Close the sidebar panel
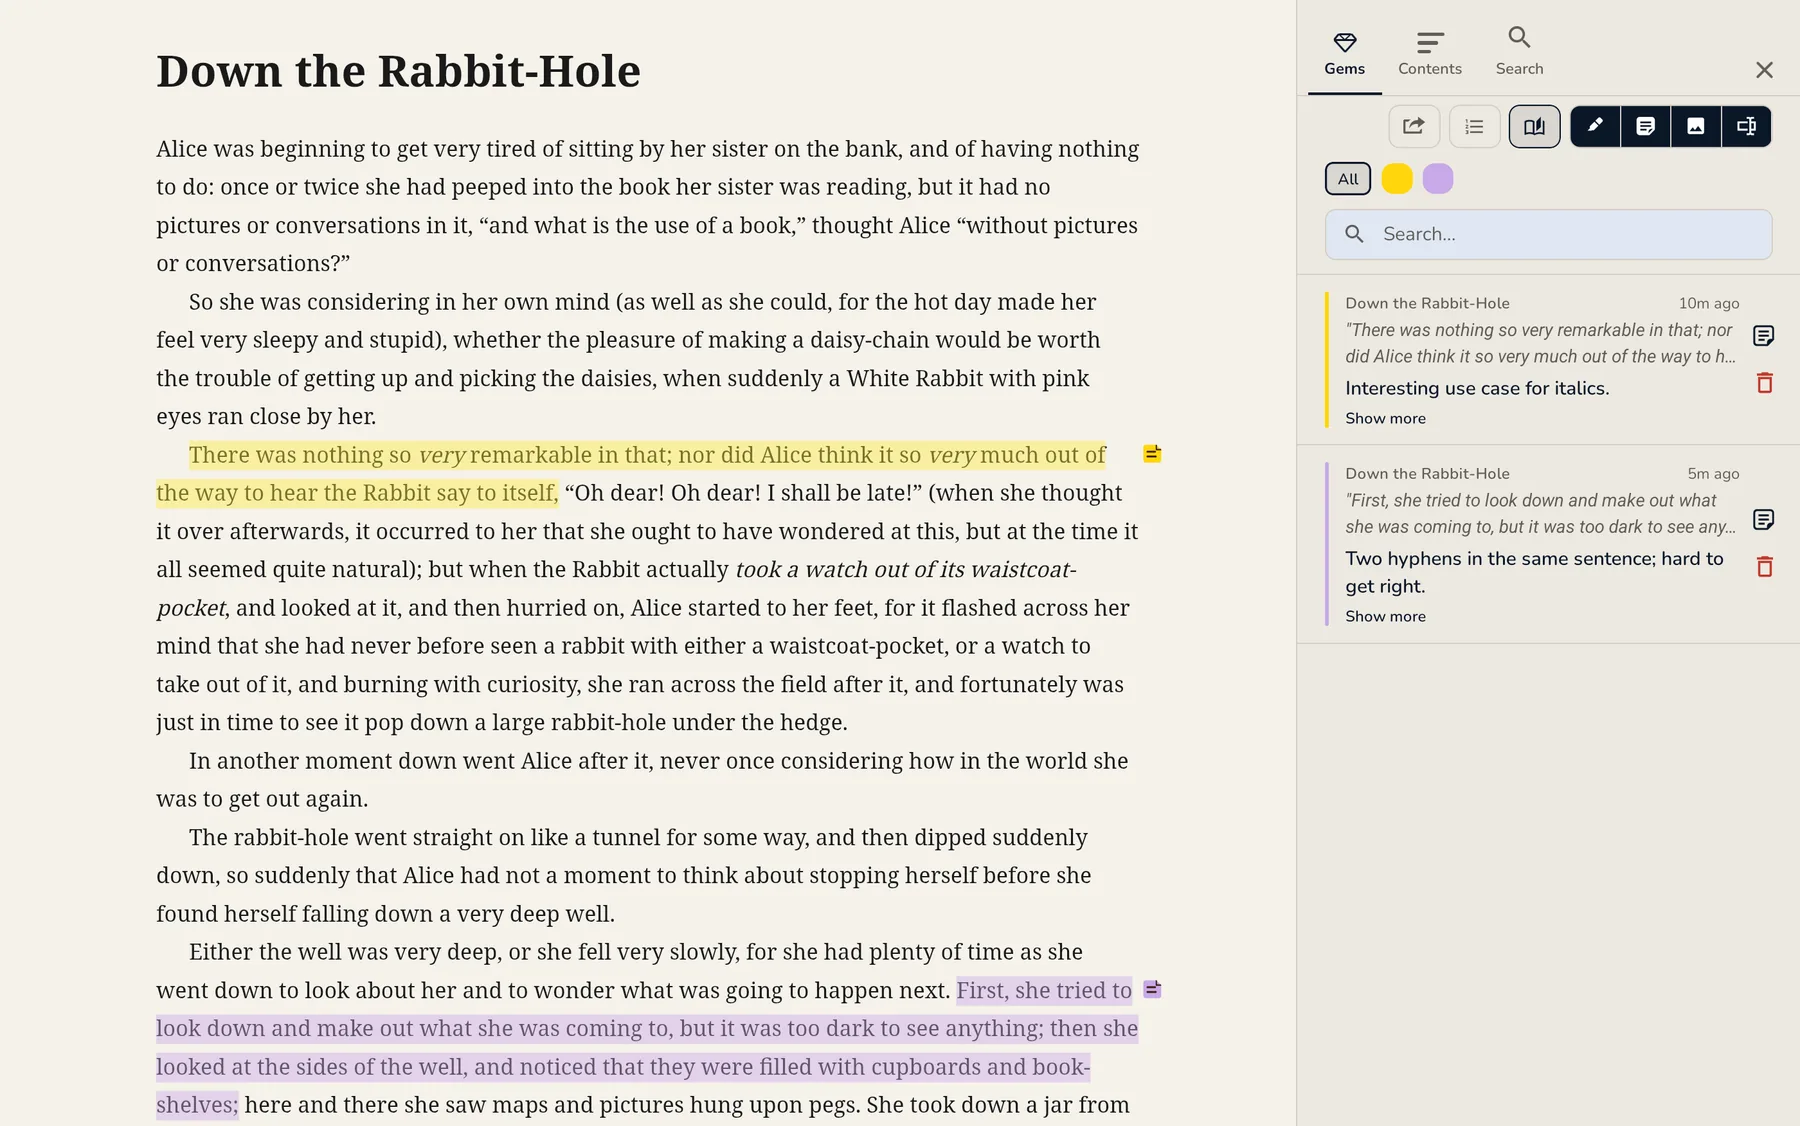1800x1126 pixels. pos(1764,70)
